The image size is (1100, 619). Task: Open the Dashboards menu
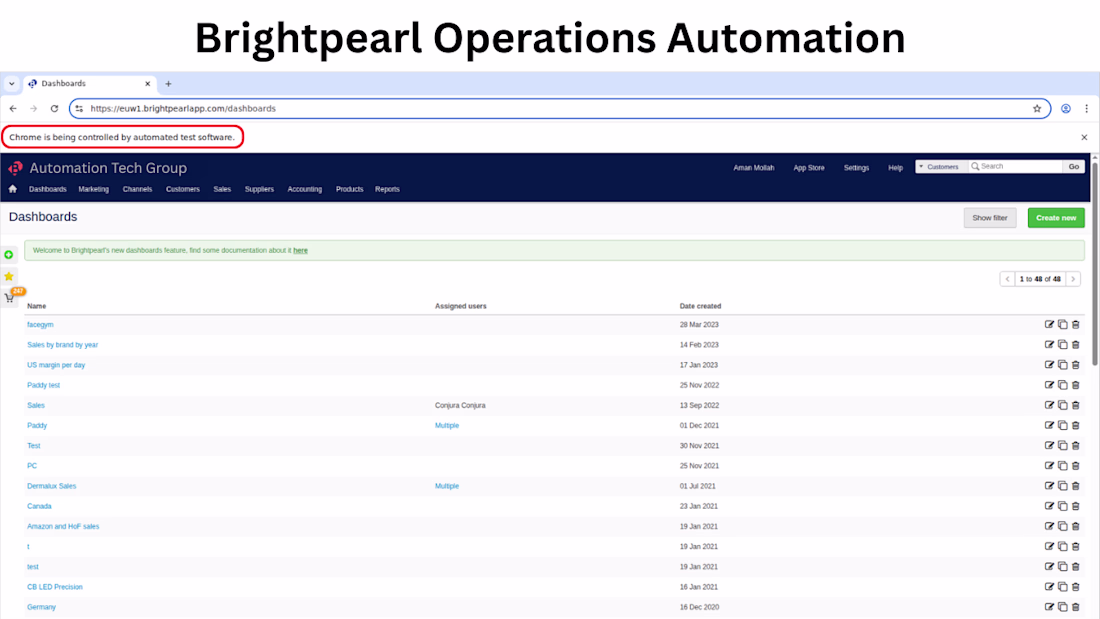tap(48, 189)
